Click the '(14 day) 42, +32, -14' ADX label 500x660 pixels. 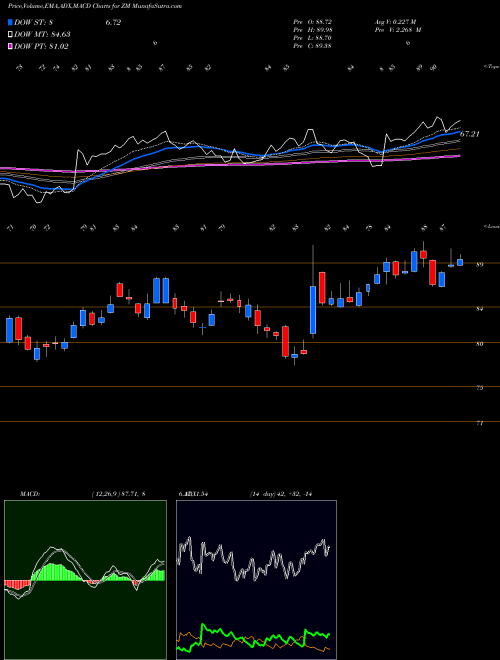tap(280, 494)
